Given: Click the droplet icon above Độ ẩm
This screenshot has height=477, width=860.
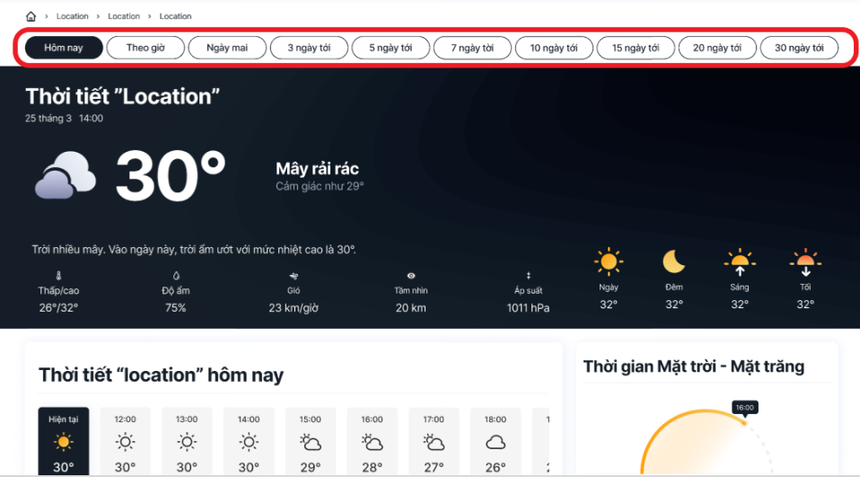Looking at the screenshot, I should [x=176, y=276].
